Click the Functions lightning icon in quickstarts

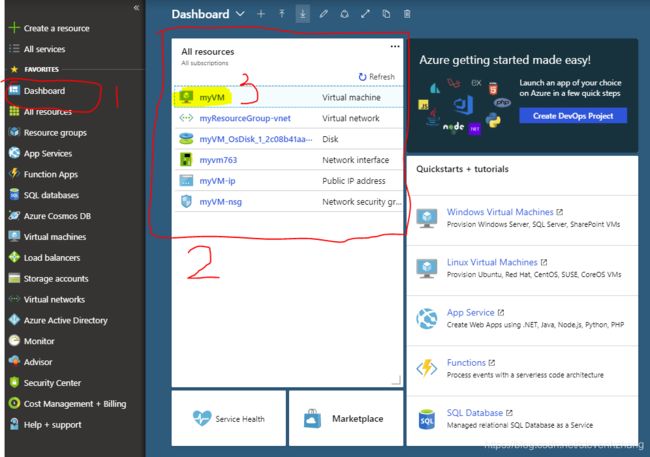[x=427, y=369]
